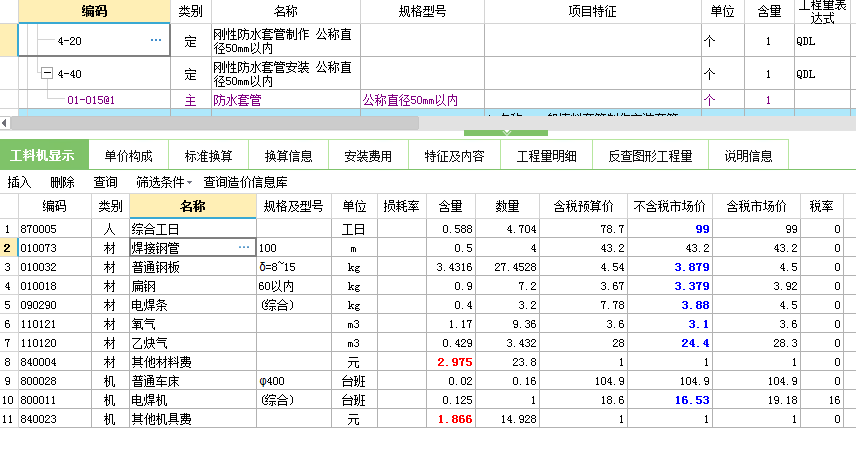
Task: Select row 10 电焊机 row header
Action: pos(8,400)
